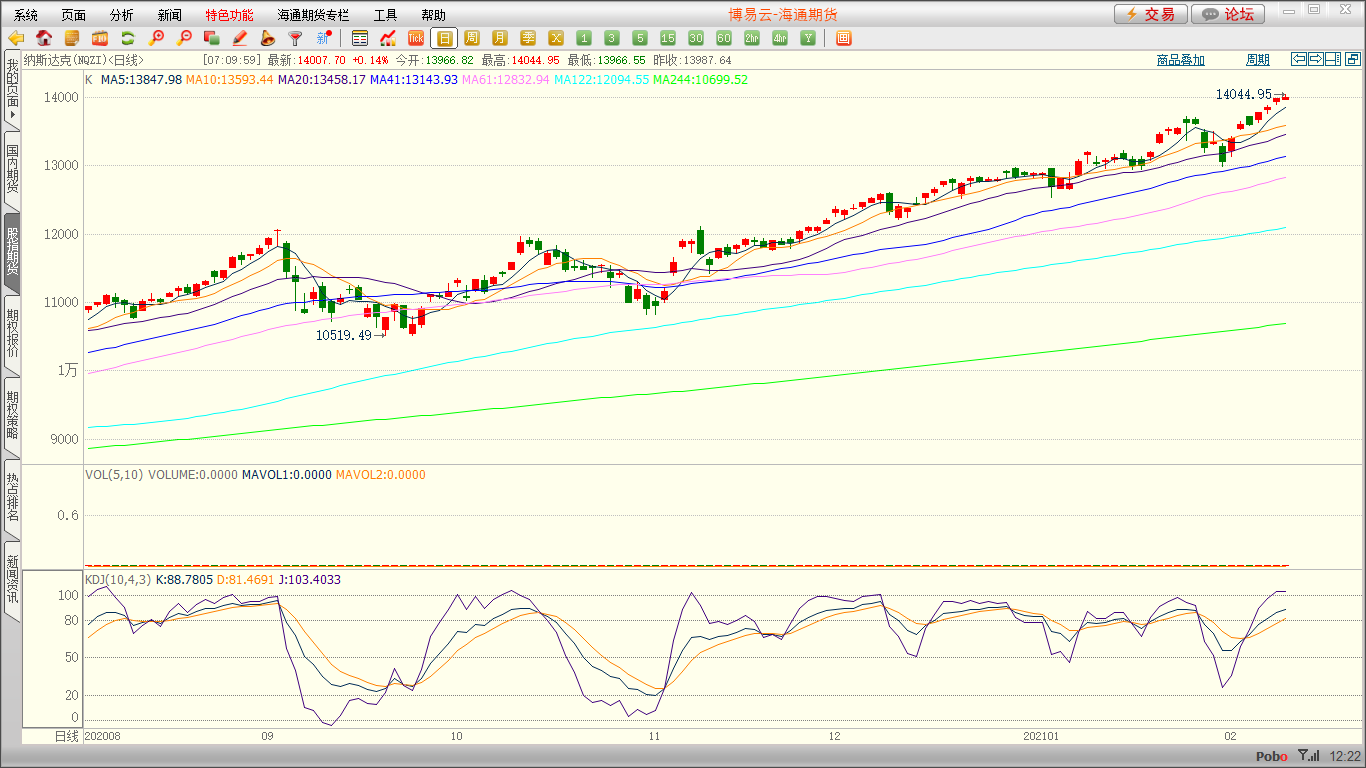The image size is (1366, 768).
Task: Click the 论坛 forum button
Action: pyautogui.click(x=1228, y=14)
